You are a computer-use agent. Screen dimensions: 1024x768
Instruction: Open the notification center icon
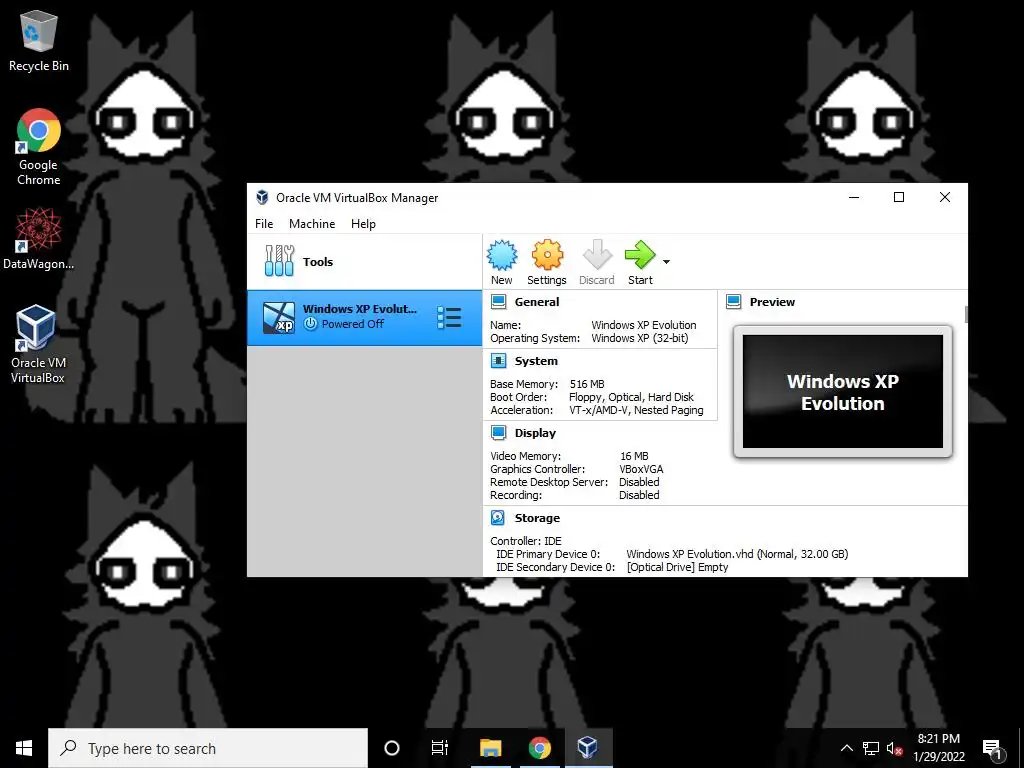(992, 748)
